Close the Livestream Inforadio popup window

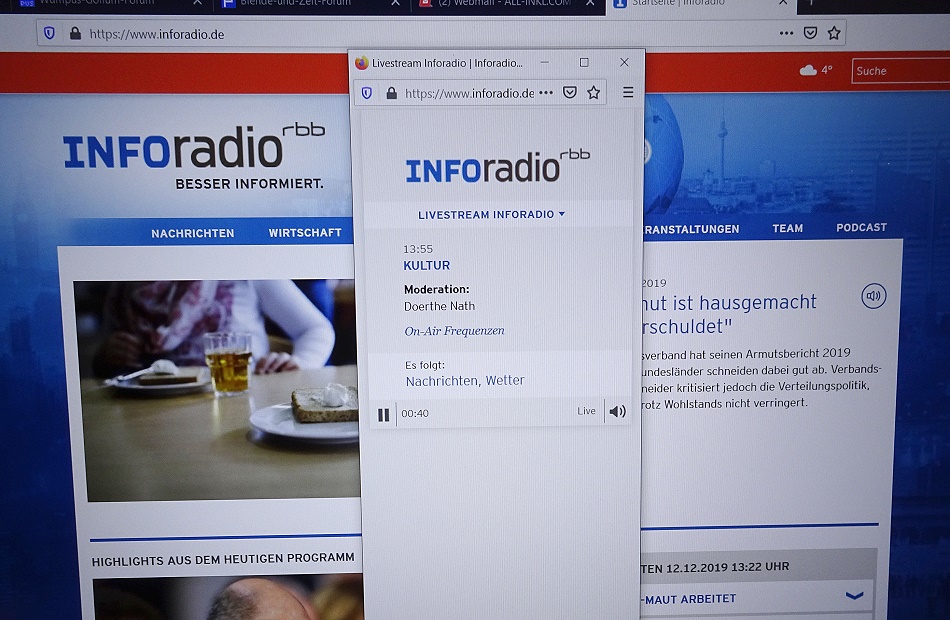tap(624, 62)
